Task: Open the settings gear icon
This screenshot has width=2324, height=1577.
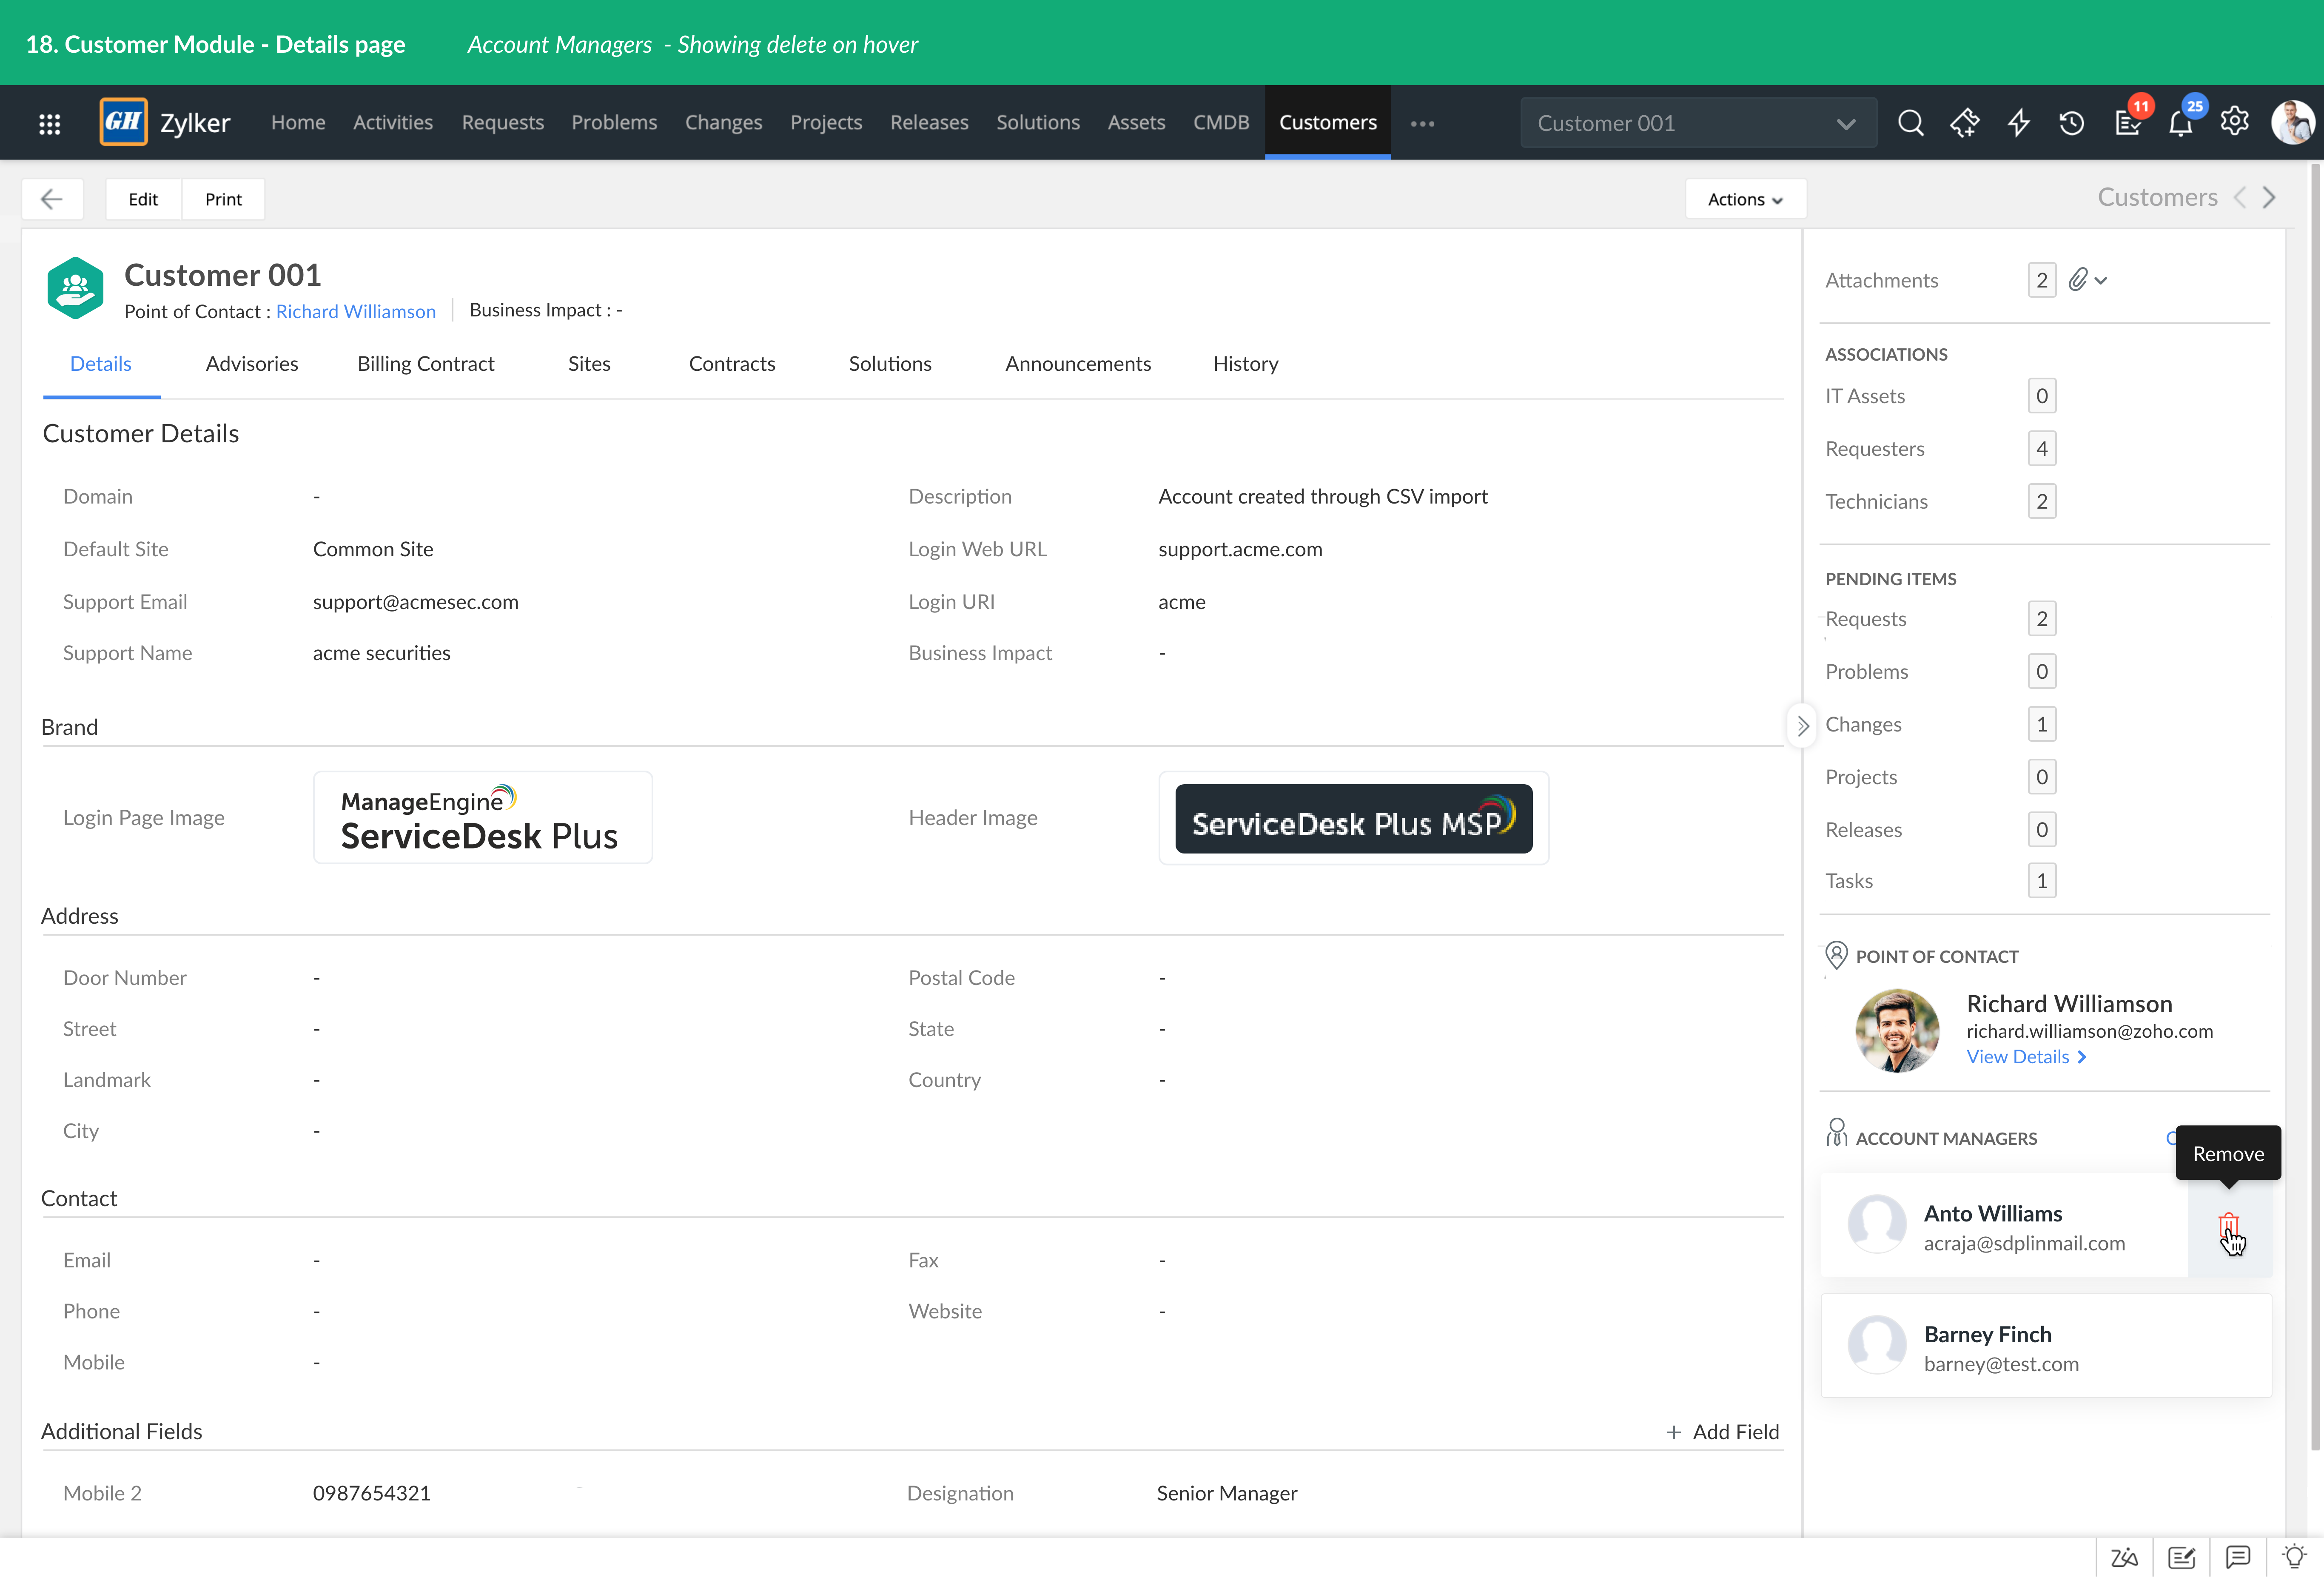Action: coord(2235,122)
